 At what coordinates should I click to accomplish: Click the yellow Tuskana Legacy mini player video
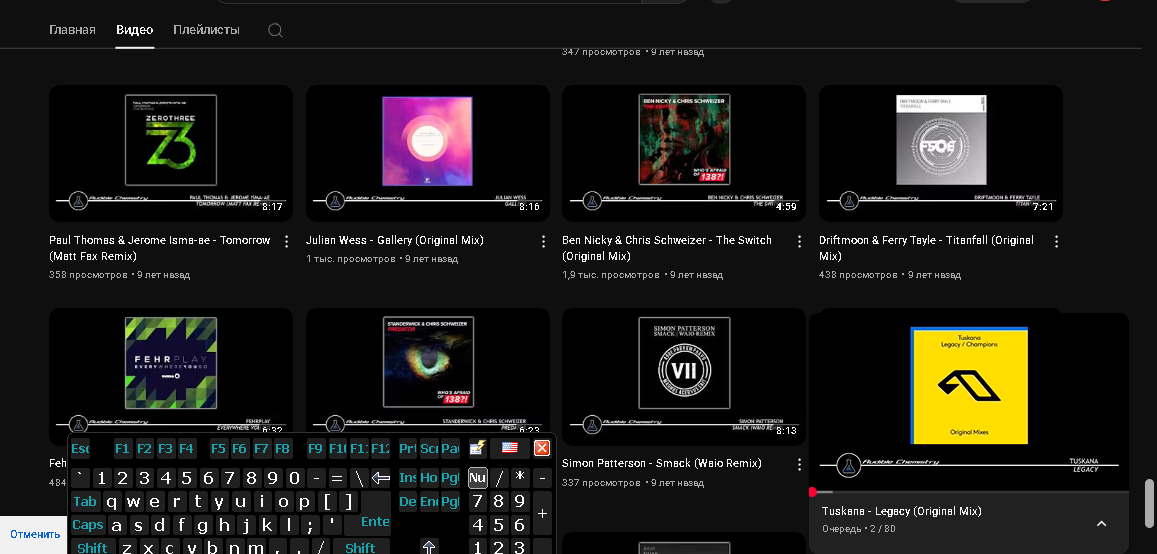(970, 402)
